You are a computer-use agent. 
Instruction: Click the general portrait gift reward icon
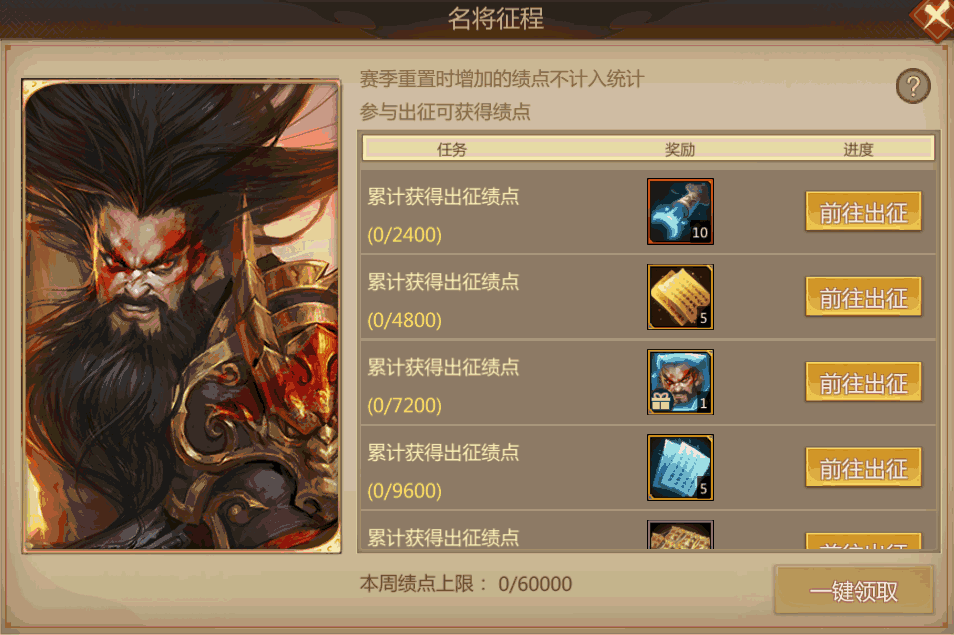point(680,382)
